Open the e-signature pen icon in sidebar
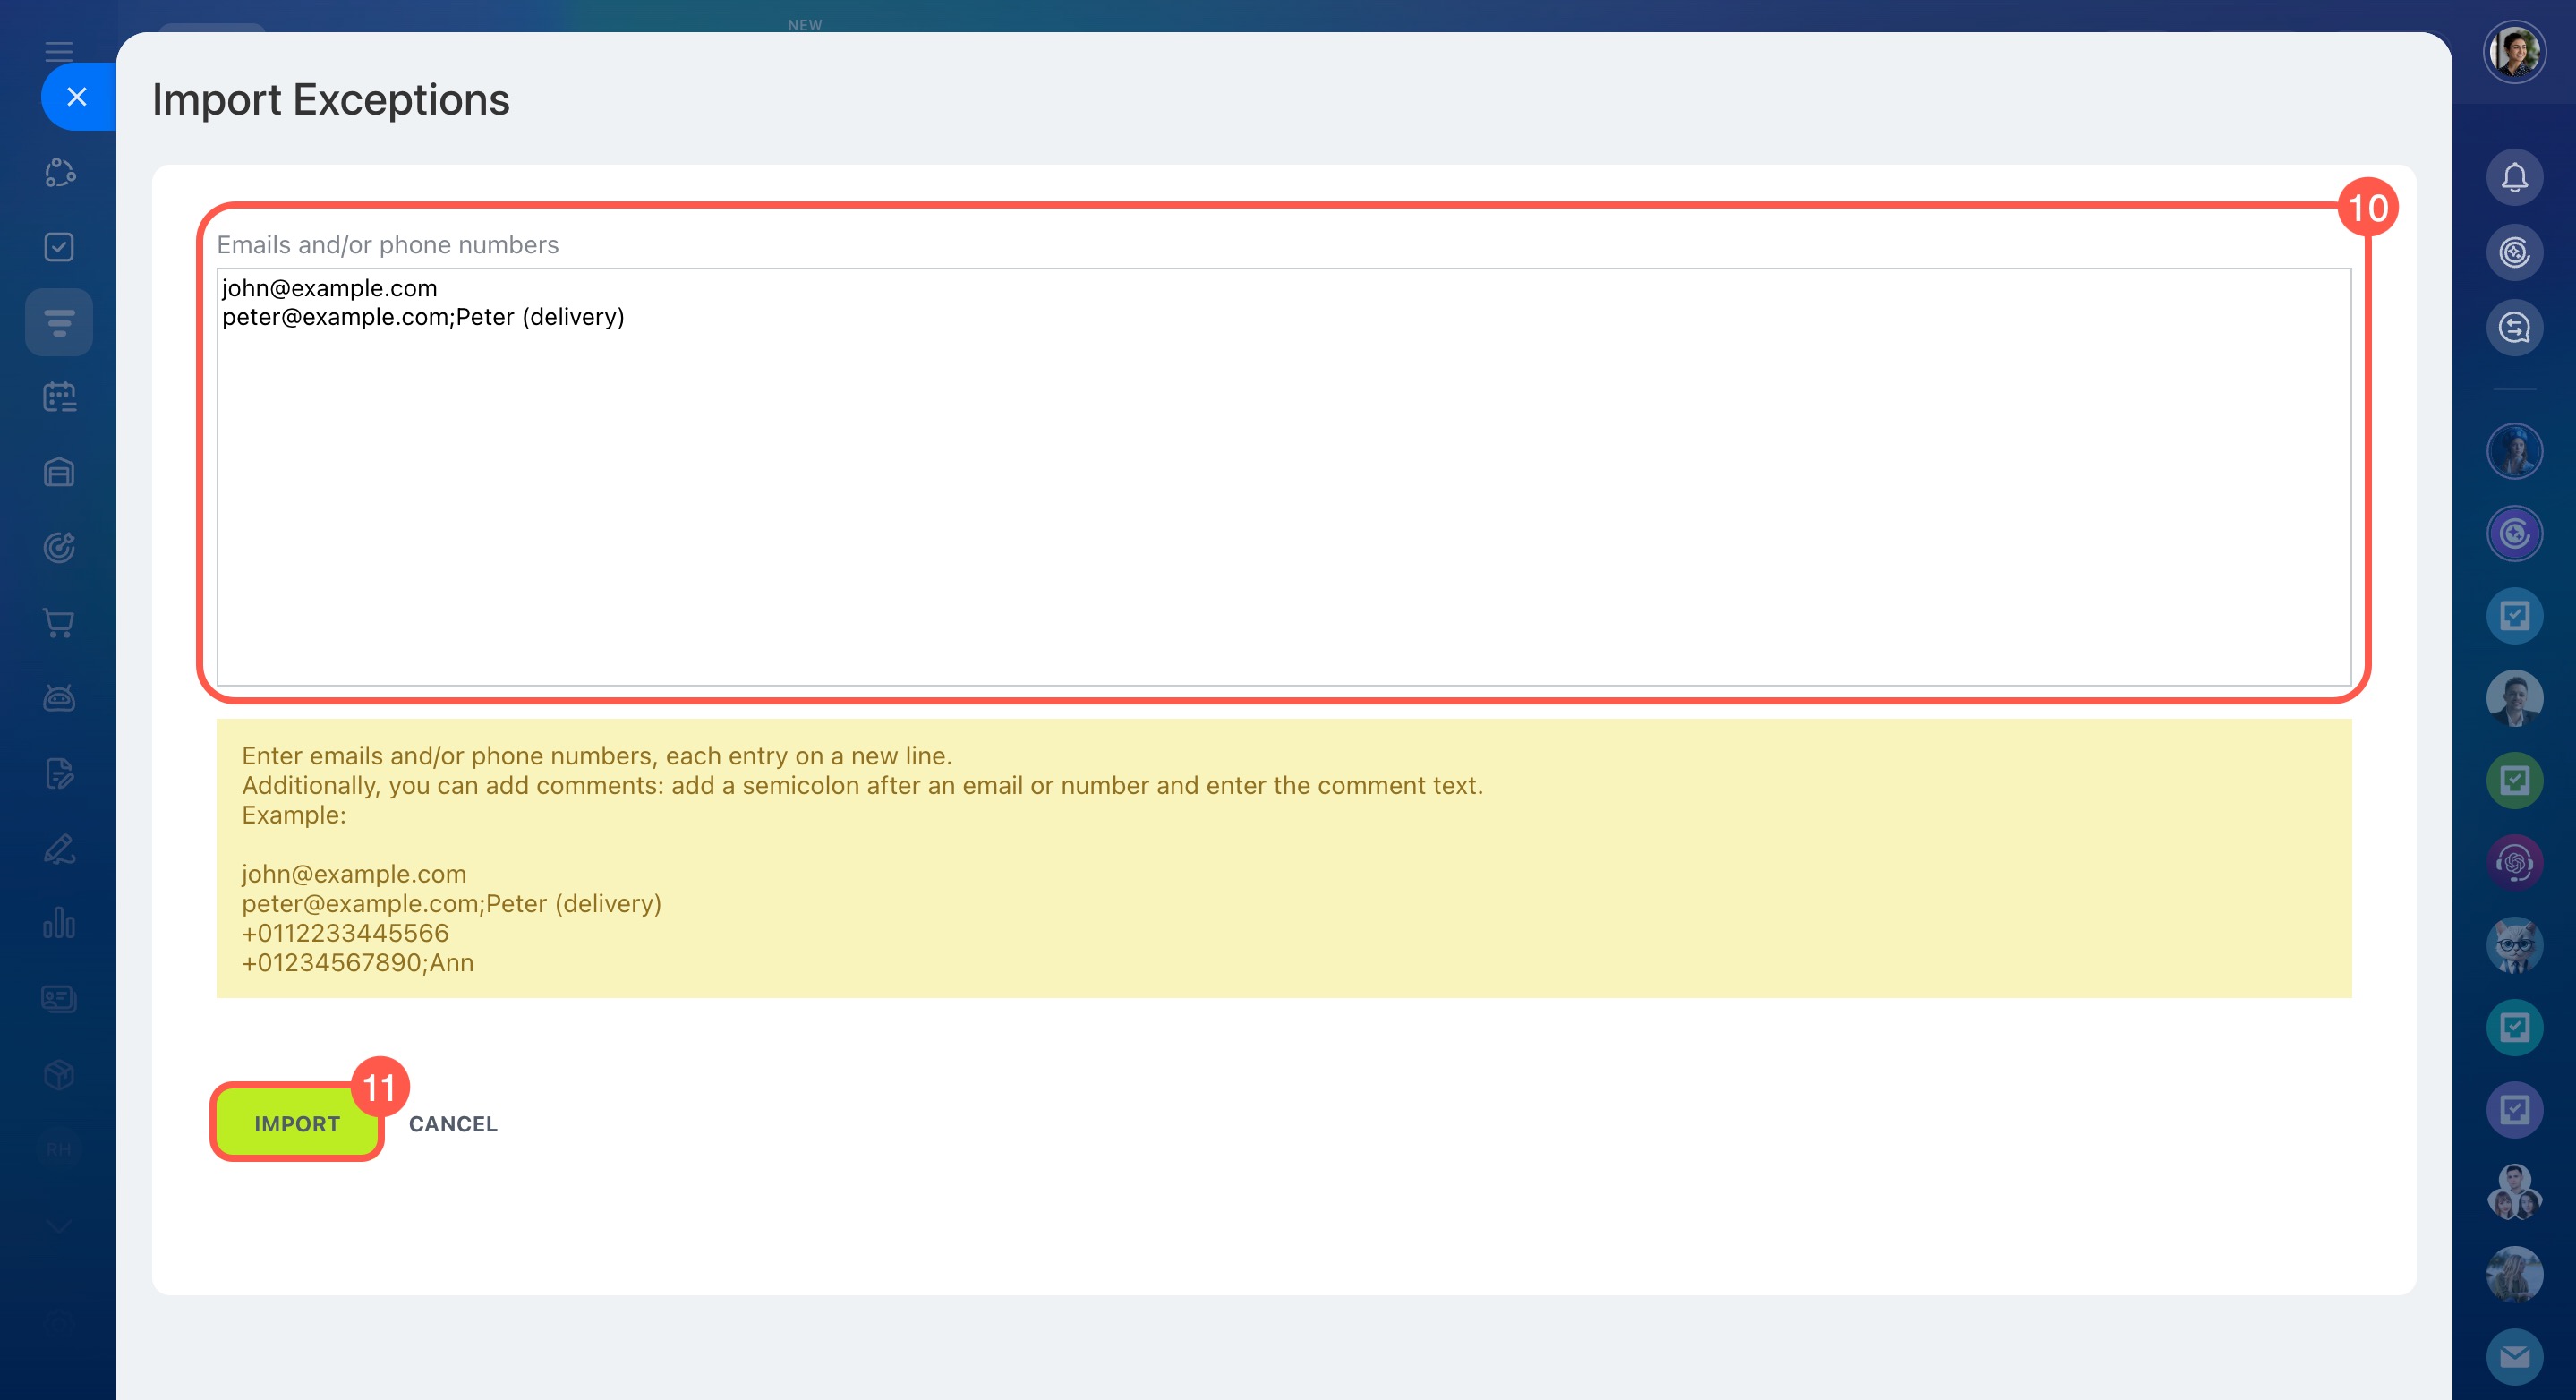The width and height of the screenshot is (2576, 1400). pyautogui.click(x=59, y=849)
